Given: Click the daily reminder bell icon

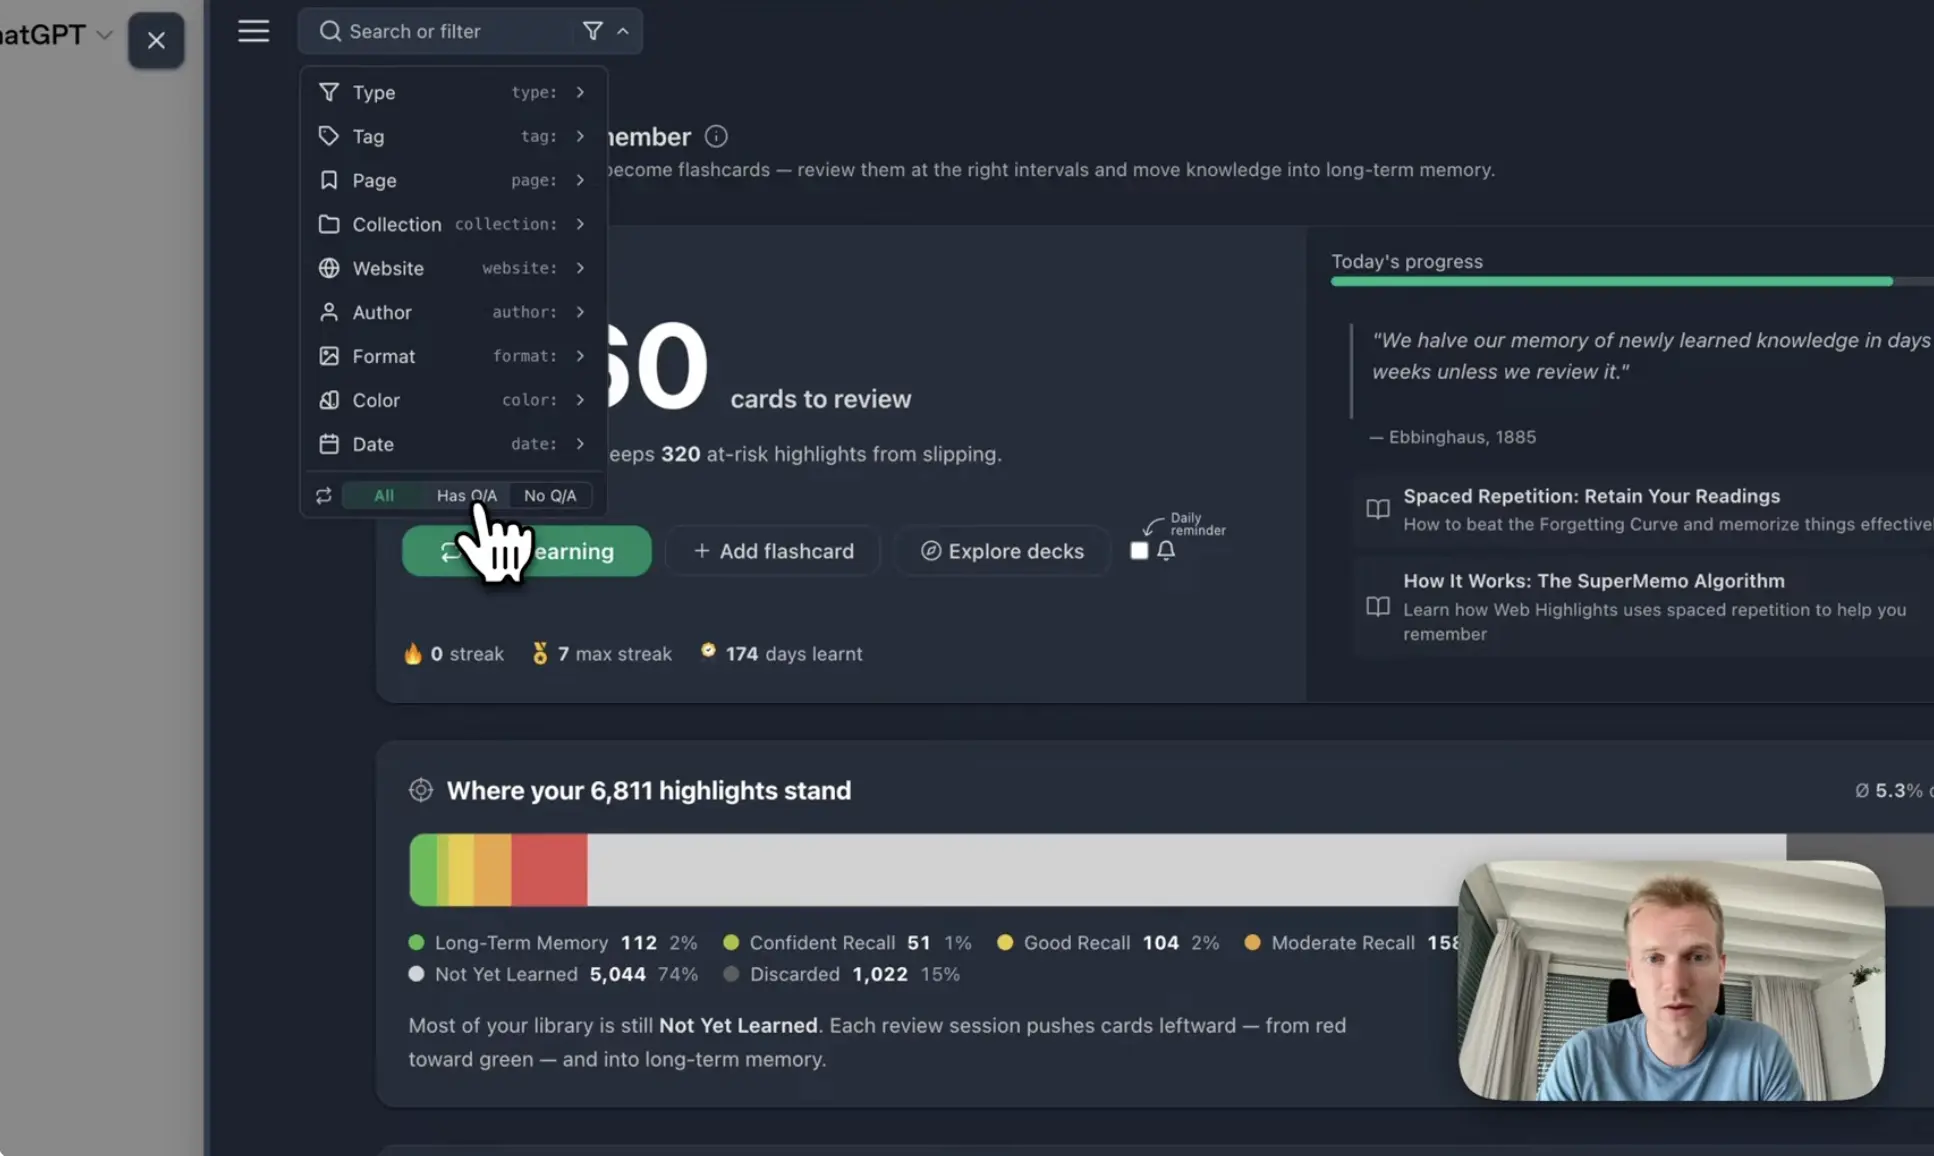Looking at the screenshot, I should [x=1166, y=550].
